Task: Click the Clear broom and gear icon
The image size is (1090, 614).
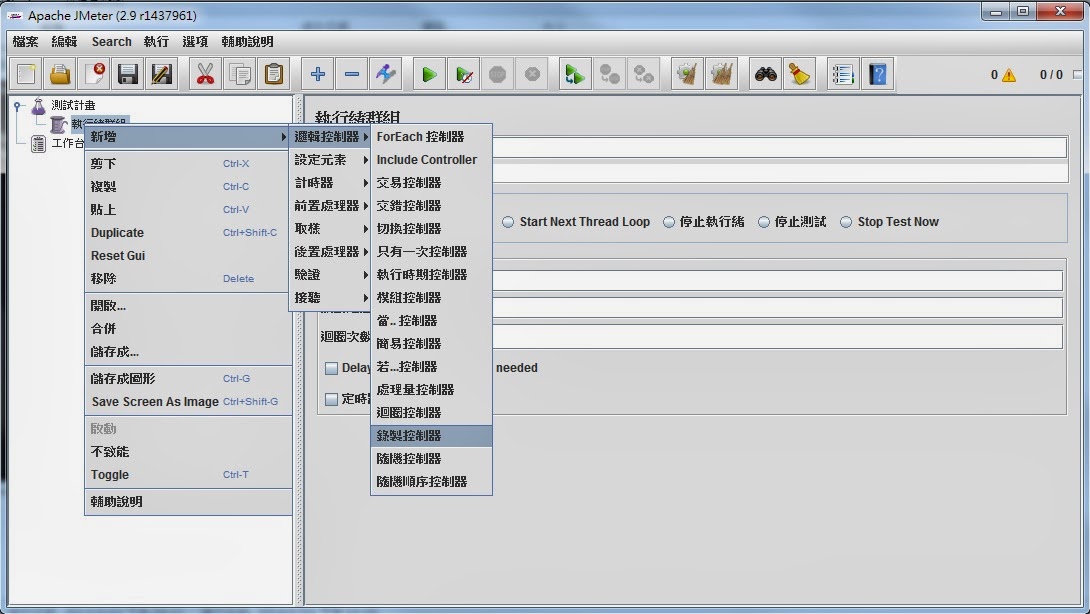Action: coord(688,74)
